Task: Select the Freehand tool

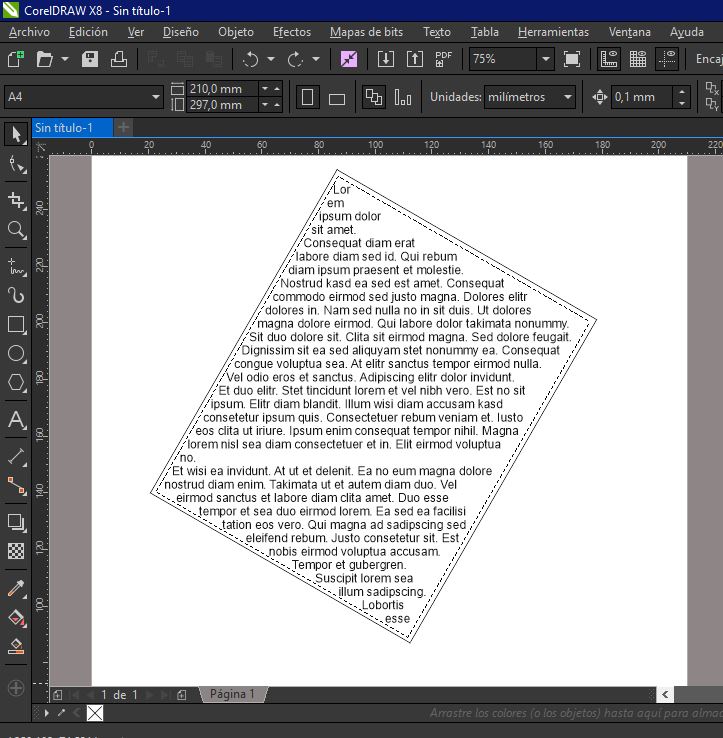Action: click(x=16, y=266)
